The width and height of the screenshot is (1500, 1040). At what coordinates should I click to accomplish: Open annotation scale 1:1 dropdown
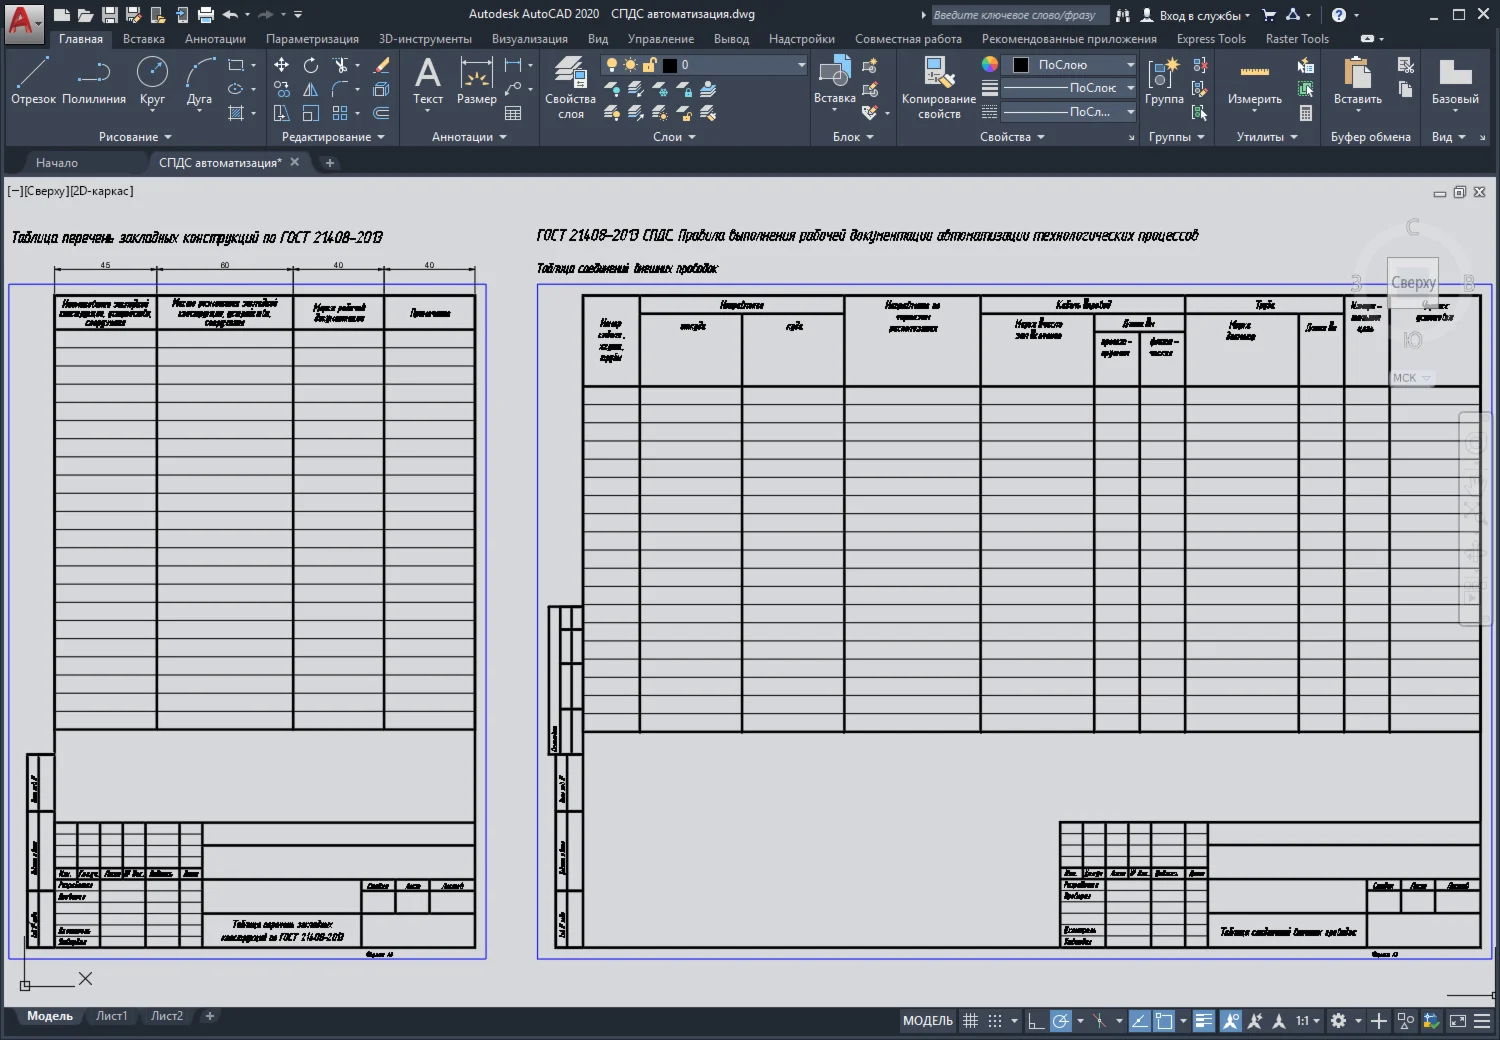click(1308, 1021)
